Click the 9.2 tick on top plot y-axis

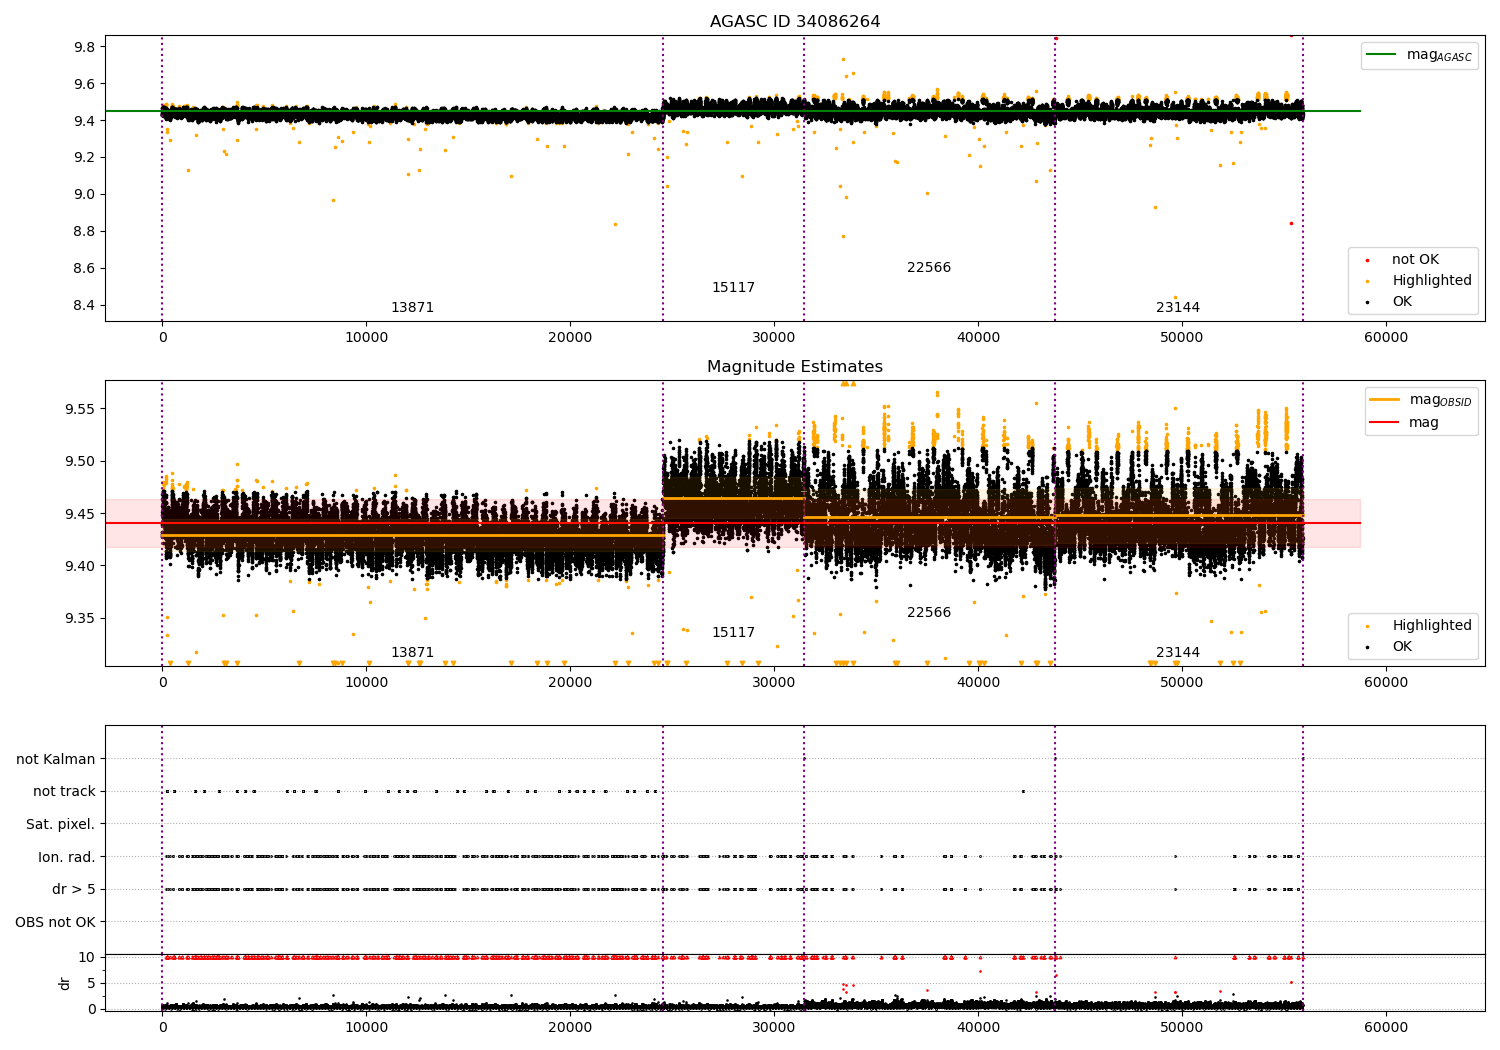[x=84, y=157]
